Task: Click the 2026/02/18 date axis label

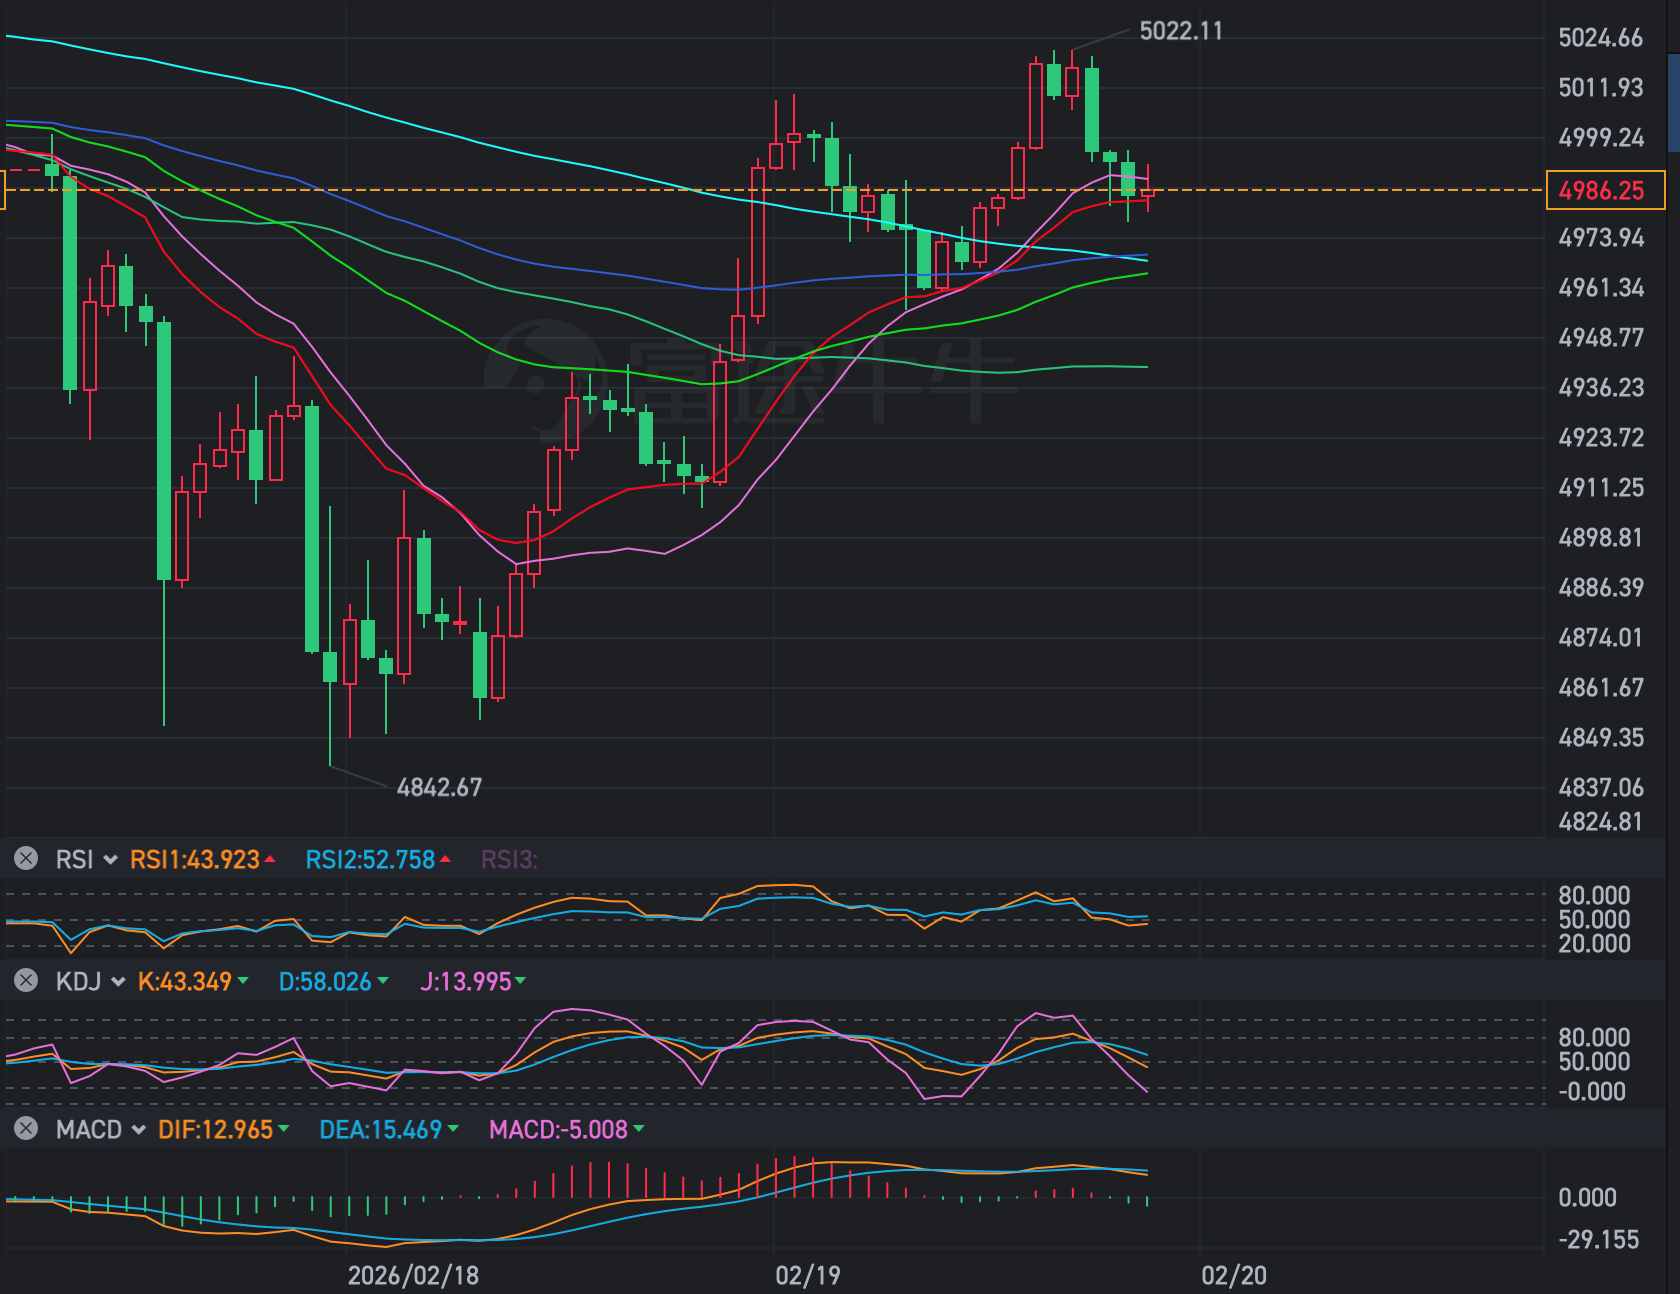Action: (413, 1276)
